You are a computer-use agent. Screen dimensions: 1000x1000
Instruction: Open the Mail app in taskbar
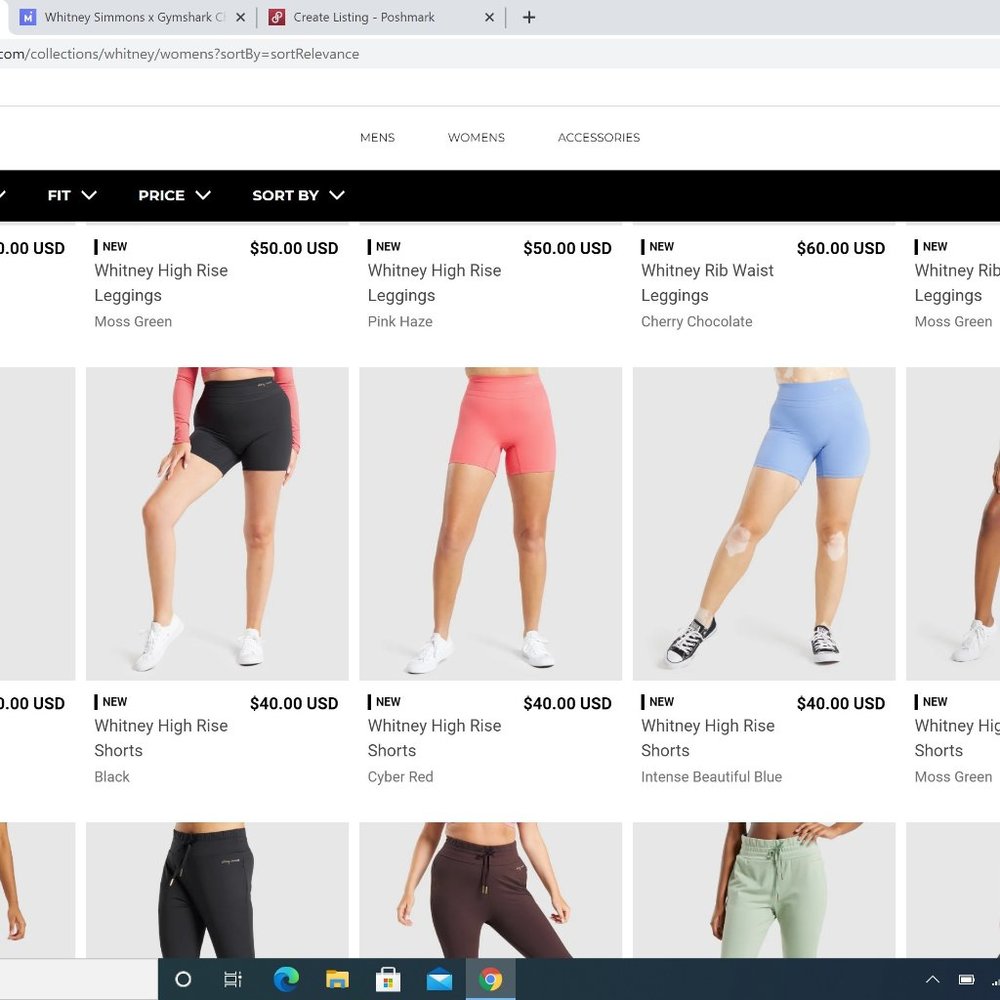(439, 979)
